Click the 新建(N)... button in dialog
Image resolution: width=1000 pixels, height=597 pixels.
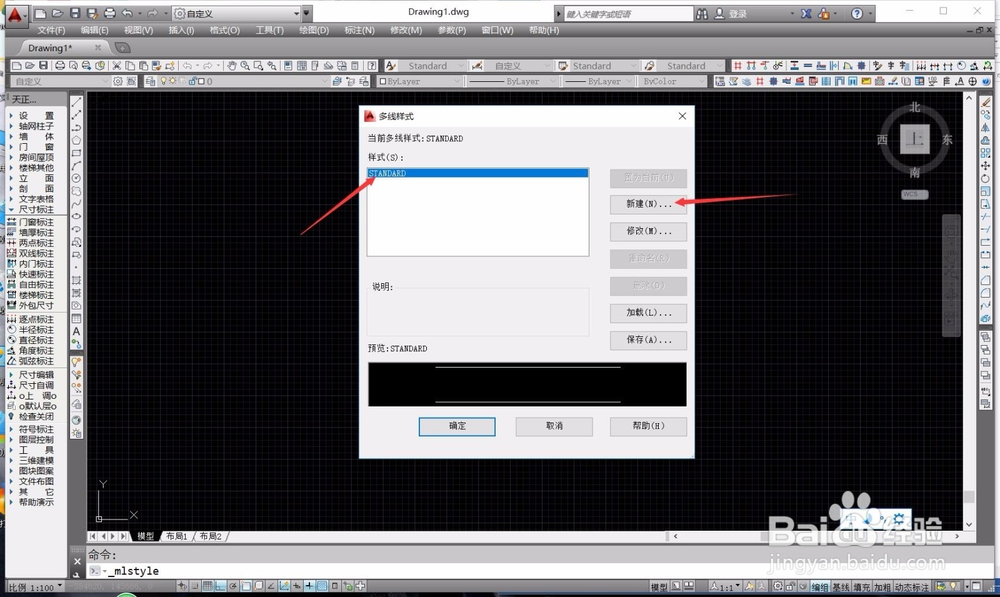(648, 204)
